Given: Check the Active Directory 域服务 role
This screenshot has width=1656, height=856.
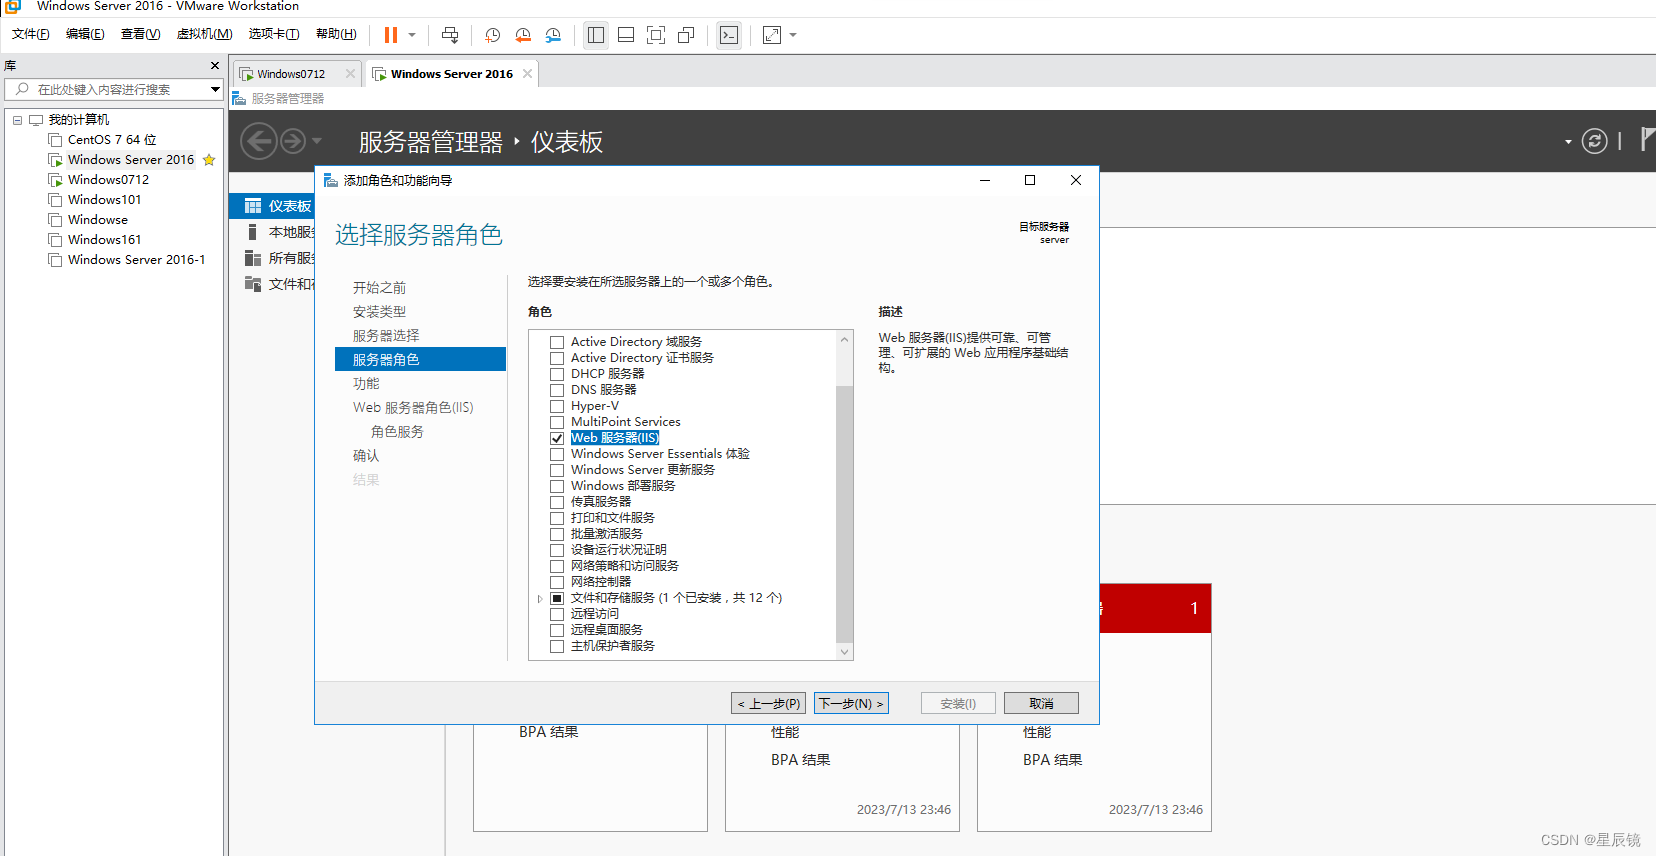Looking at the screenshot, I should click(557, 342).
